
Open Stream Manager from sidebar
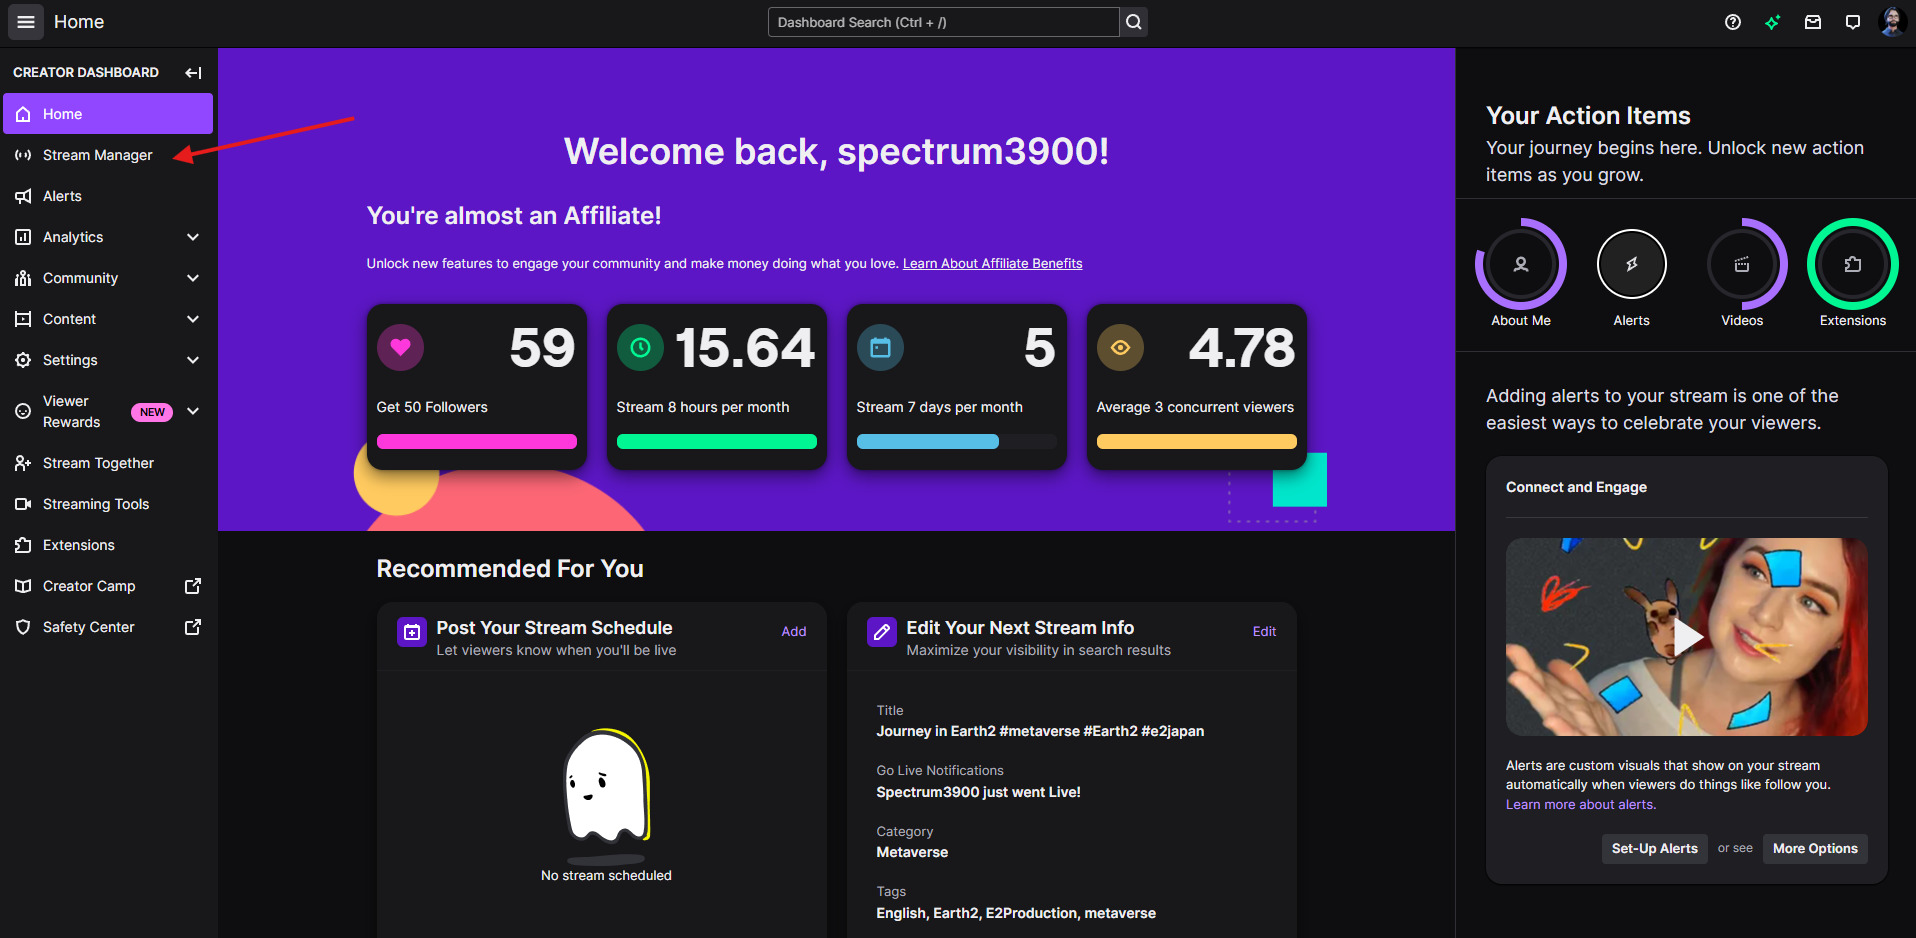97,155
